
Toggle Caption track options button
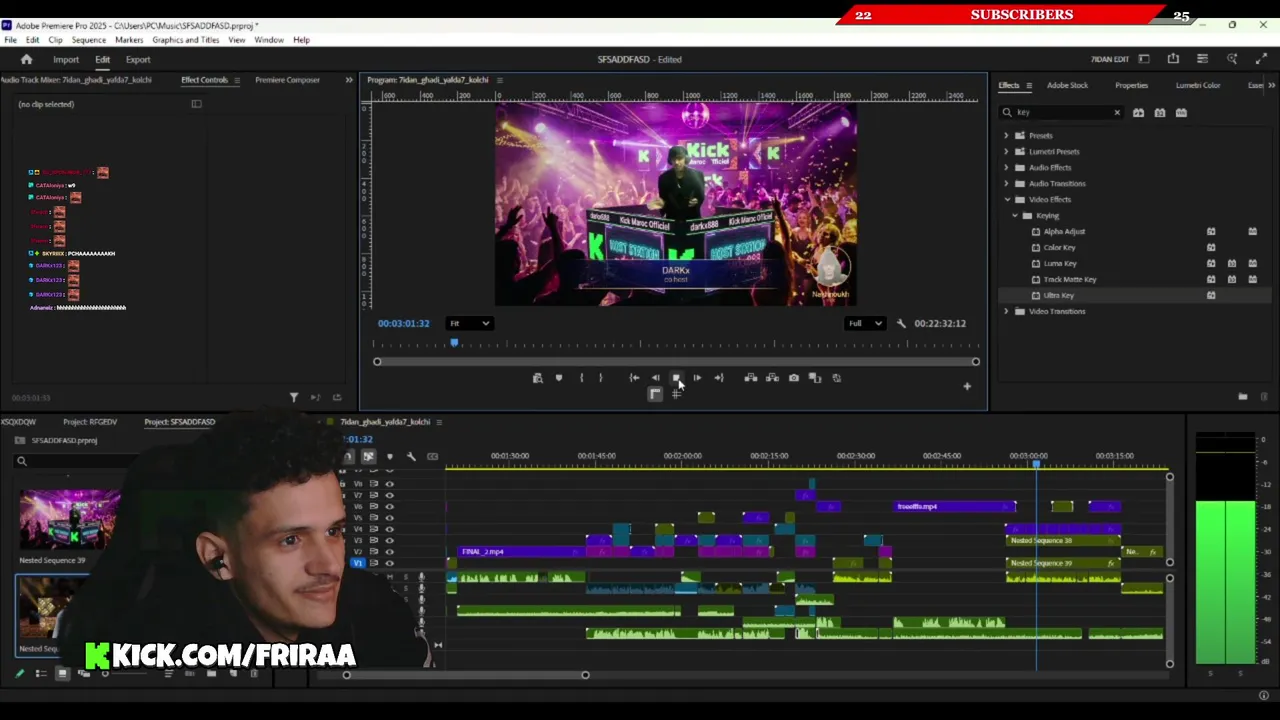[433, 457]
